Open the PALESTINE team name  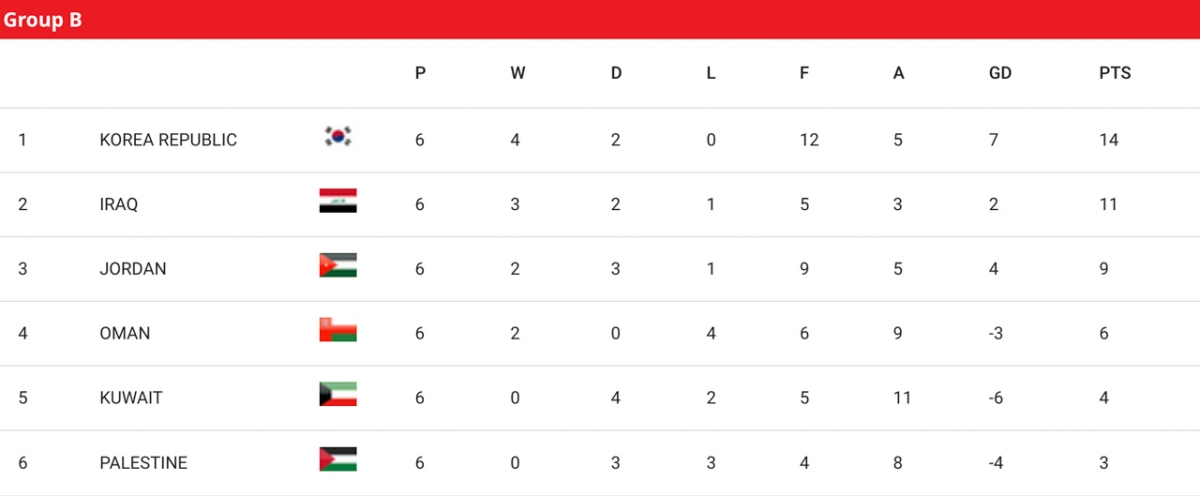point(143,462)
